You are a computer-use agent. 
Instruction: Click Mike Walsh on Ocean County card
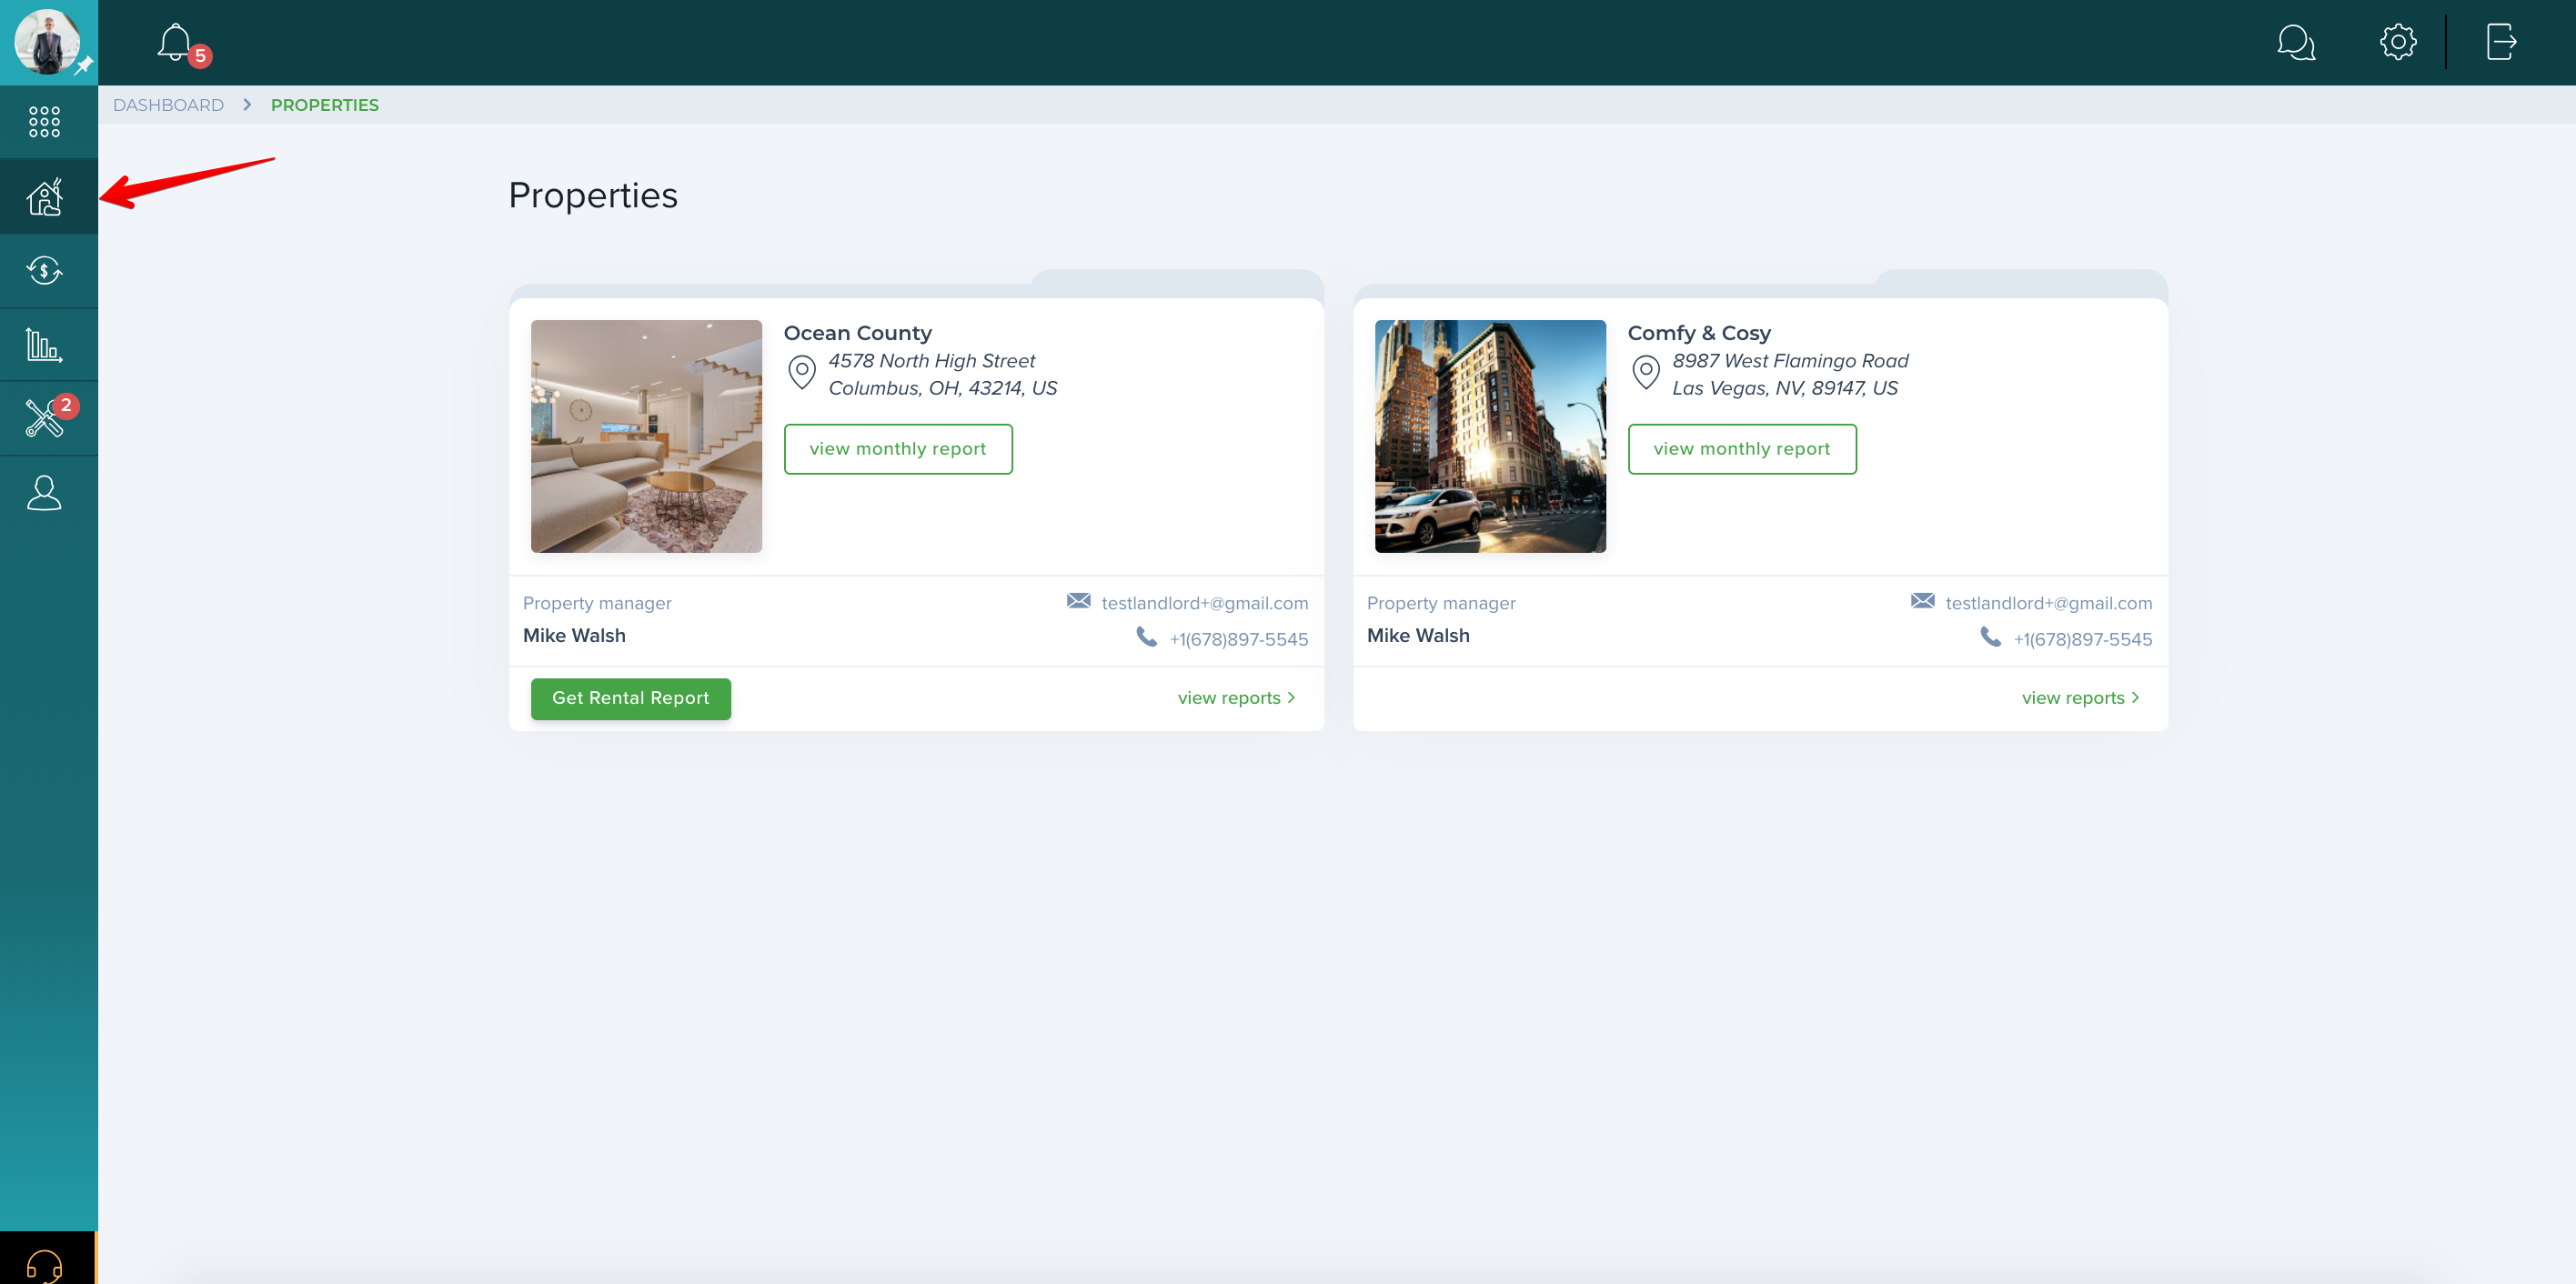[574, 635]
